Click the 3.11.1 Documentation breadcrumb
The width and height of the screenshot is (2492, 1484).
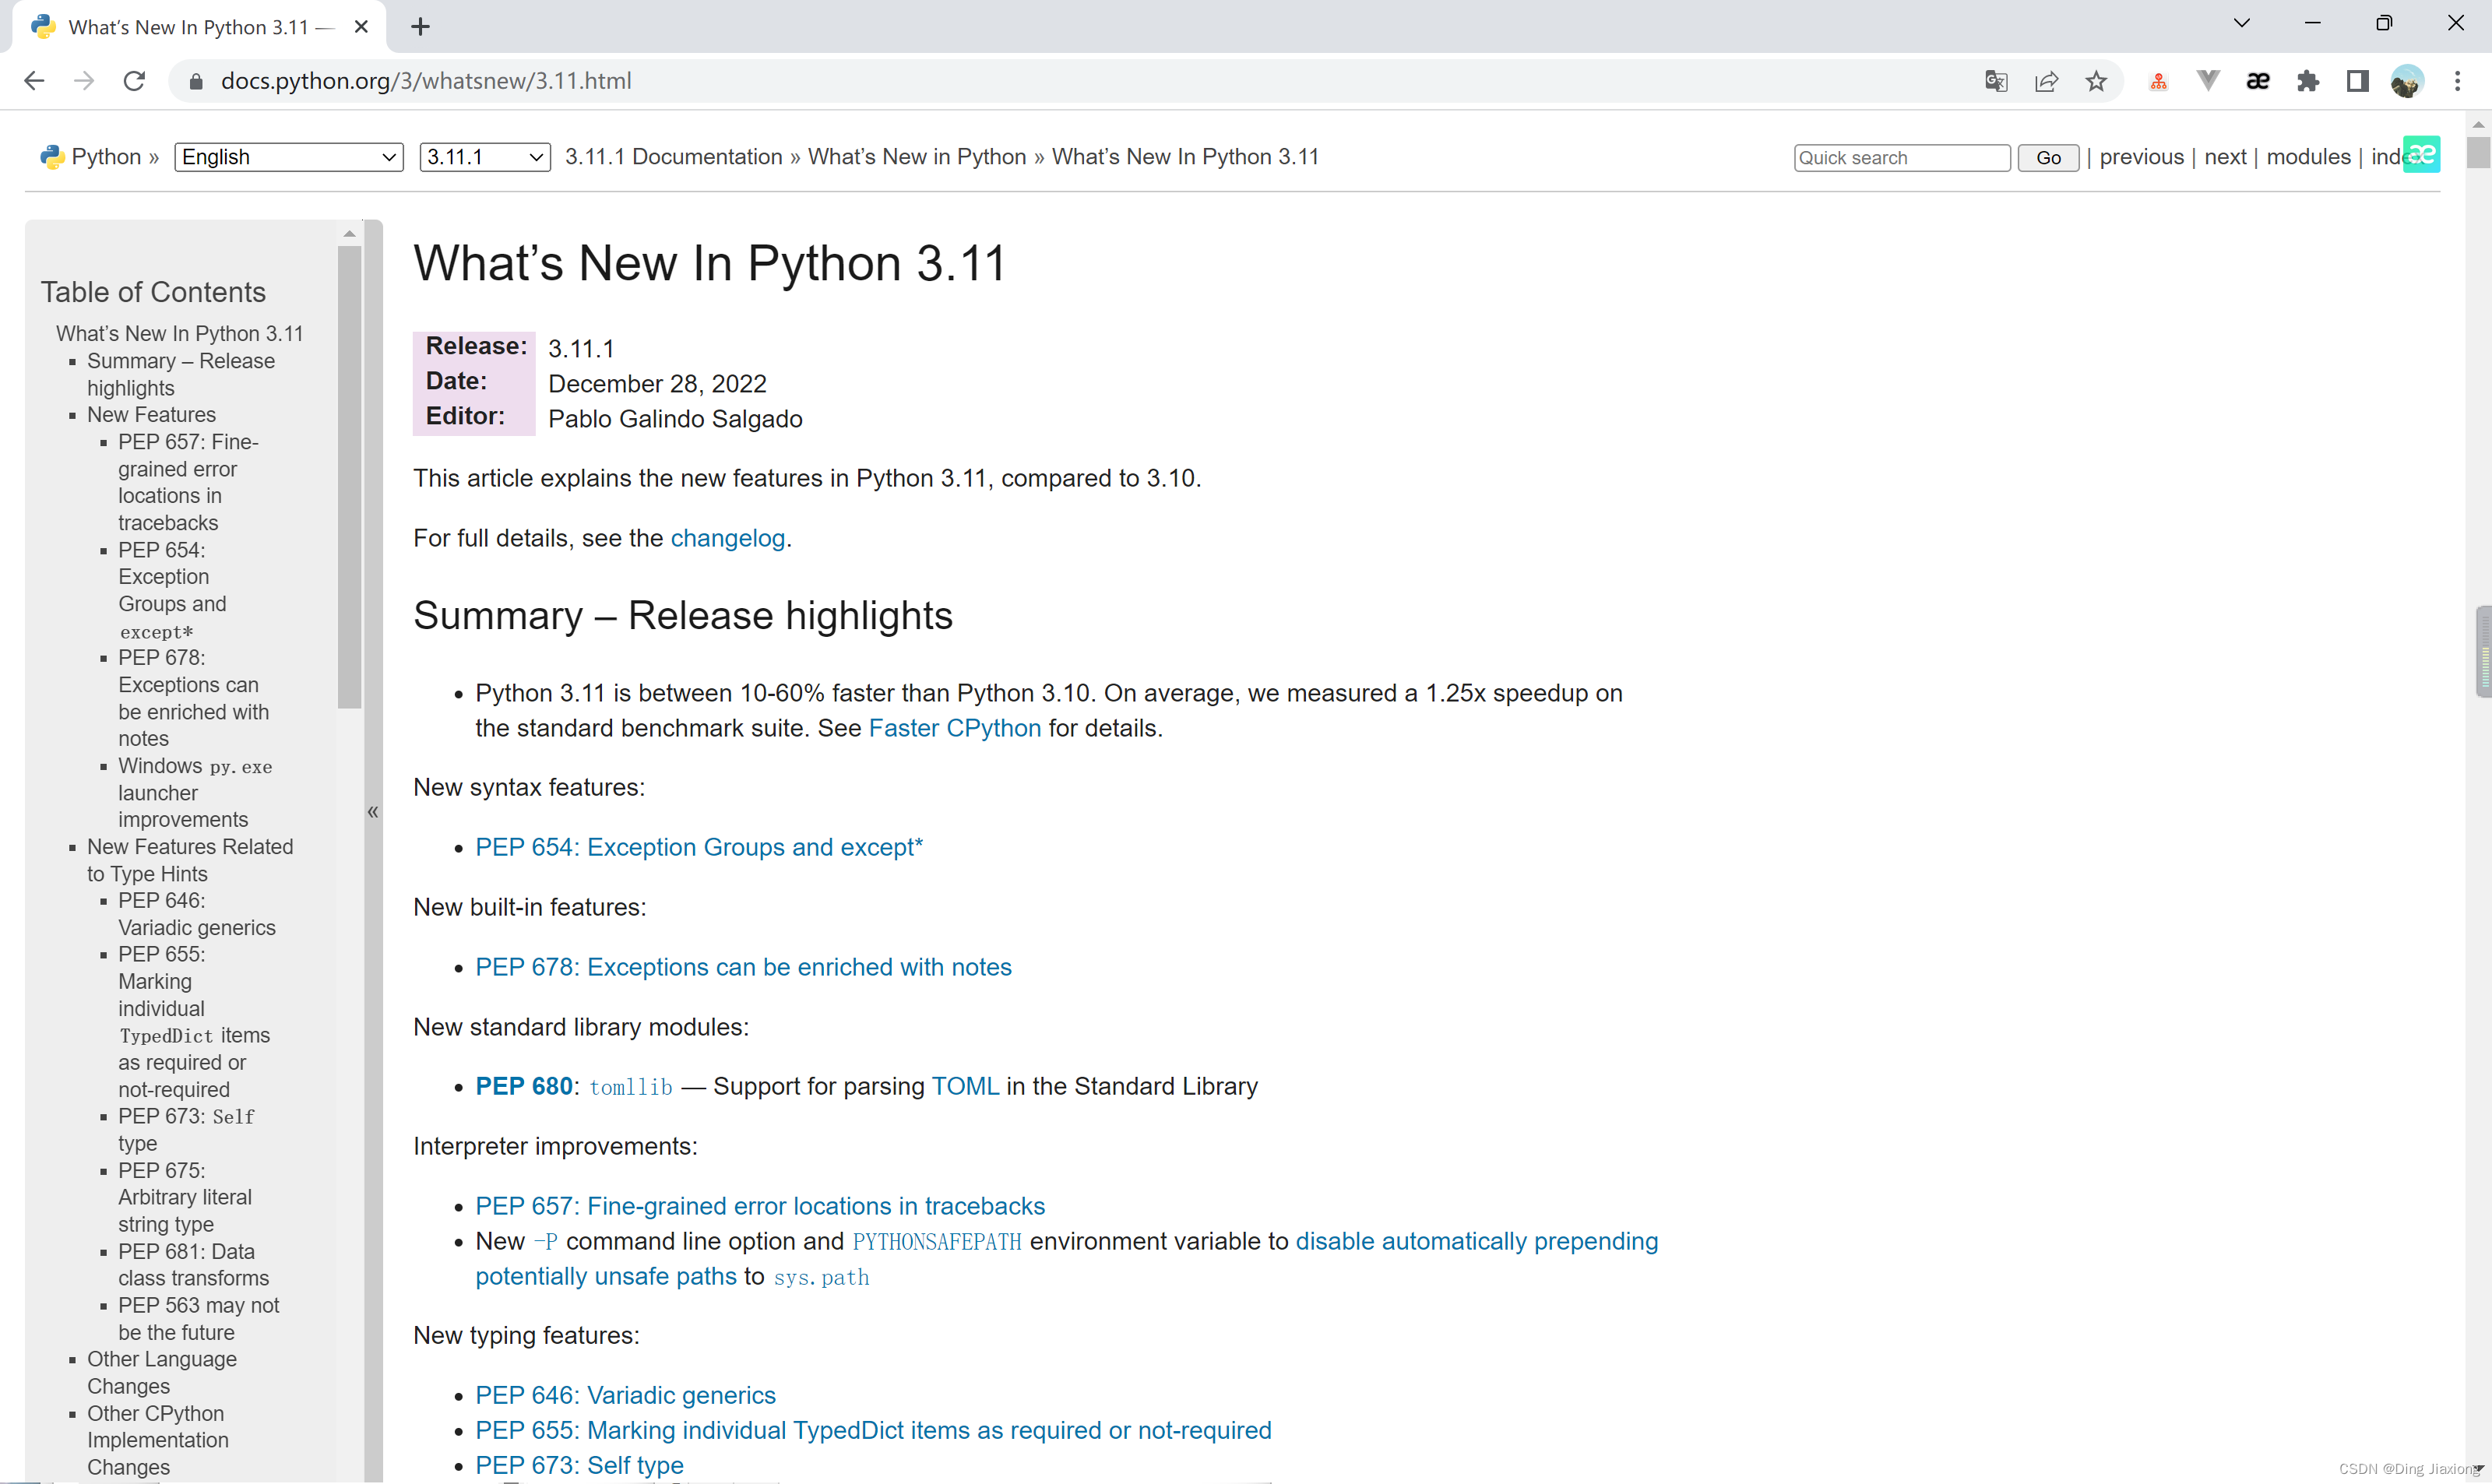[x=674, y=157]
